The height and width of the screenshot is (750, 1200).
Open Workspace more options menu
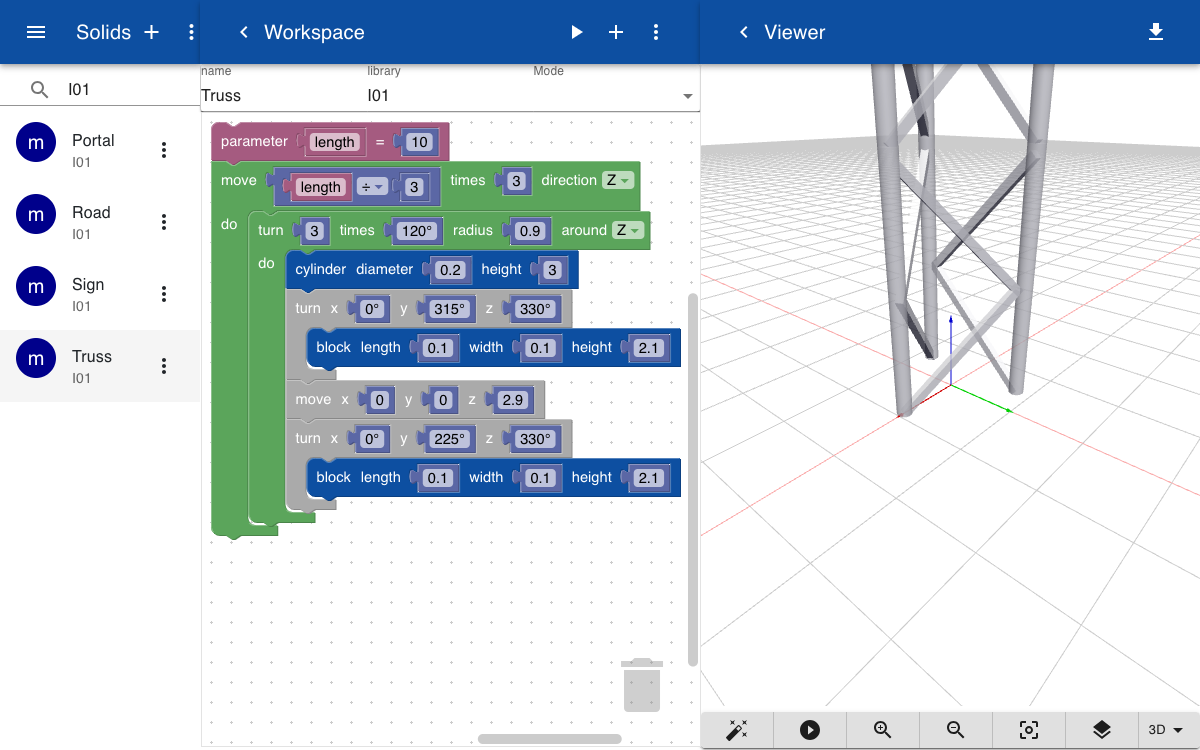(x=656, y=32)
